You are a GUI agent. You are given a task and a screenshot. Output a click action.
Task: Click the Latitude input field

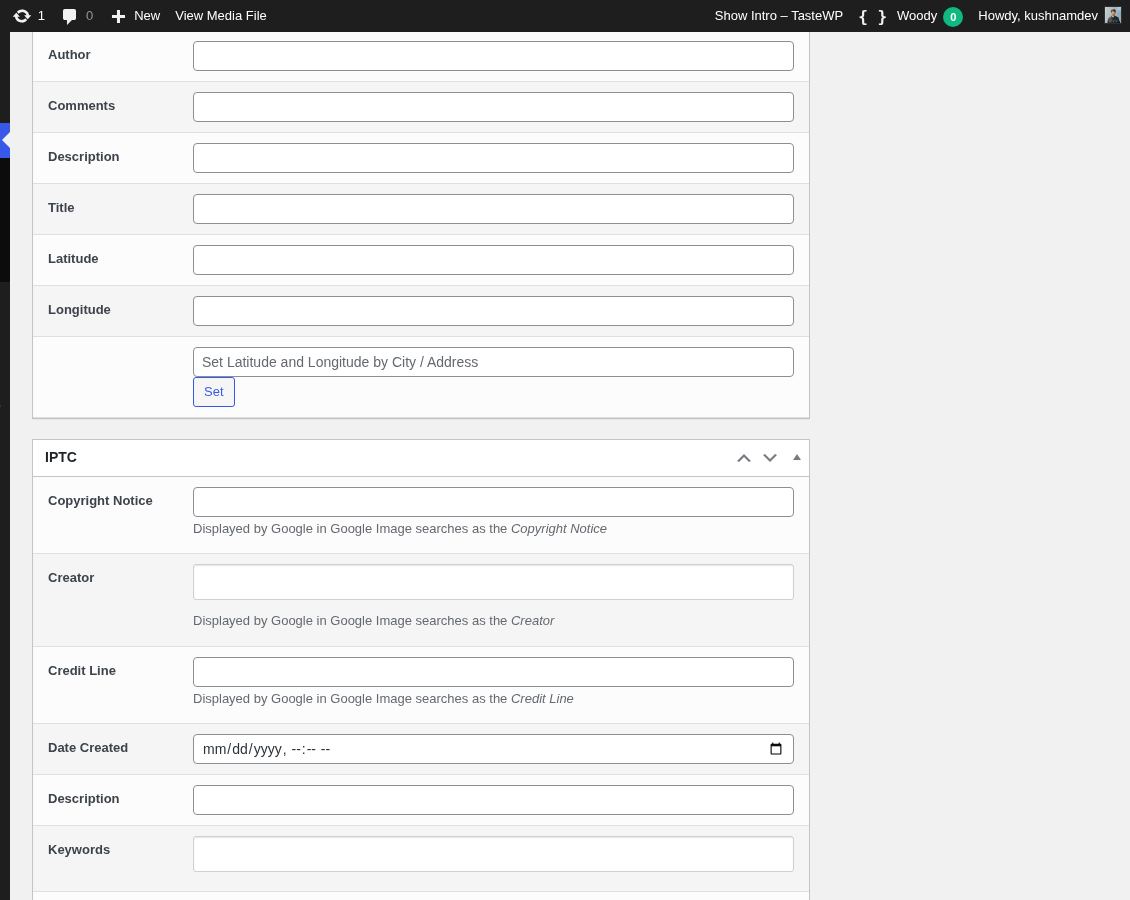(493, 259)
